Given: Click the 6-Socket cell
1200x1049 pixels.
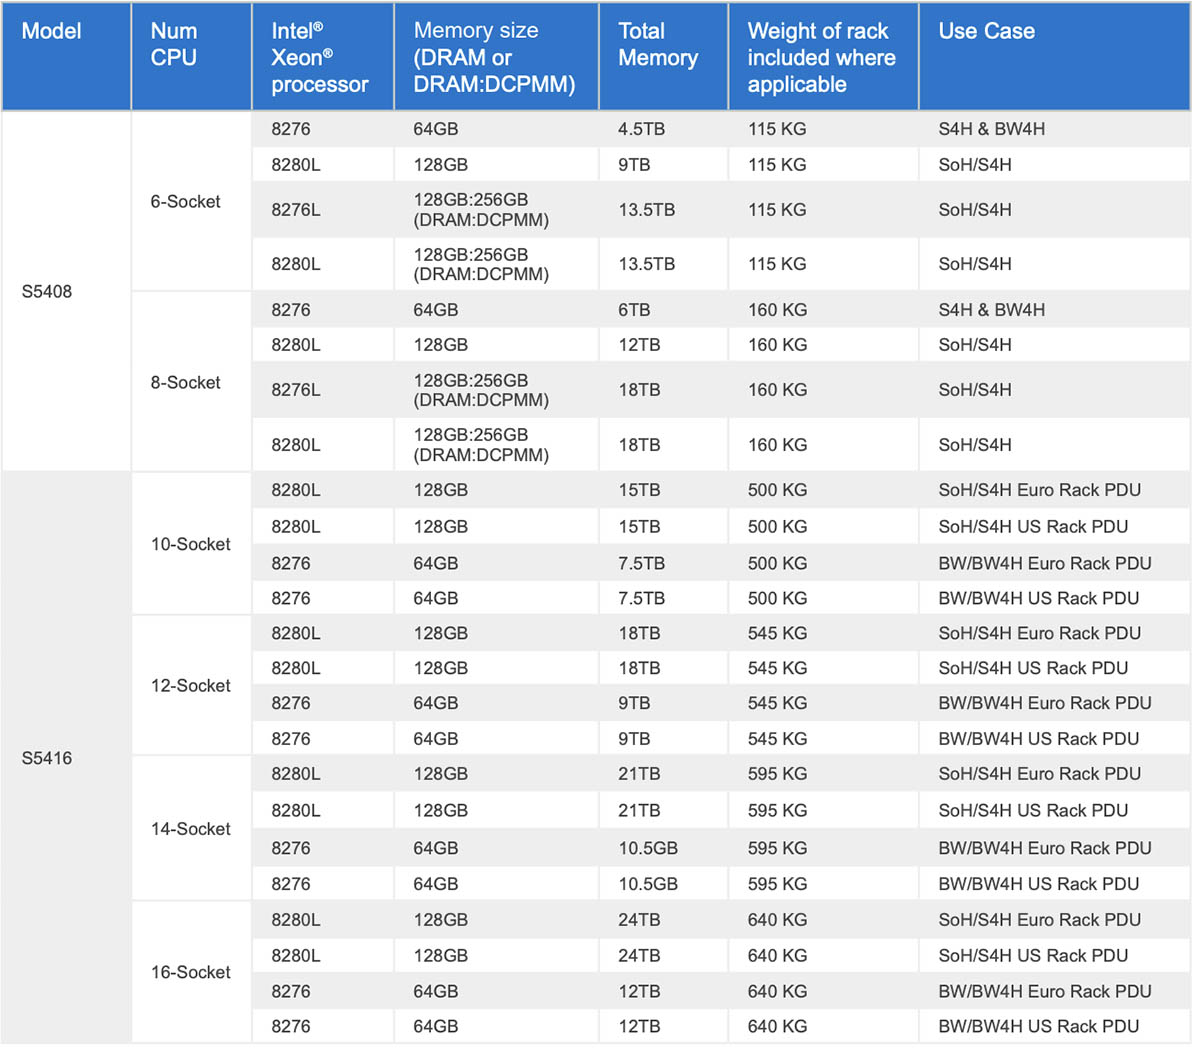Looking at the screenshot, I should pyautogui.click(x=191, y=201).
